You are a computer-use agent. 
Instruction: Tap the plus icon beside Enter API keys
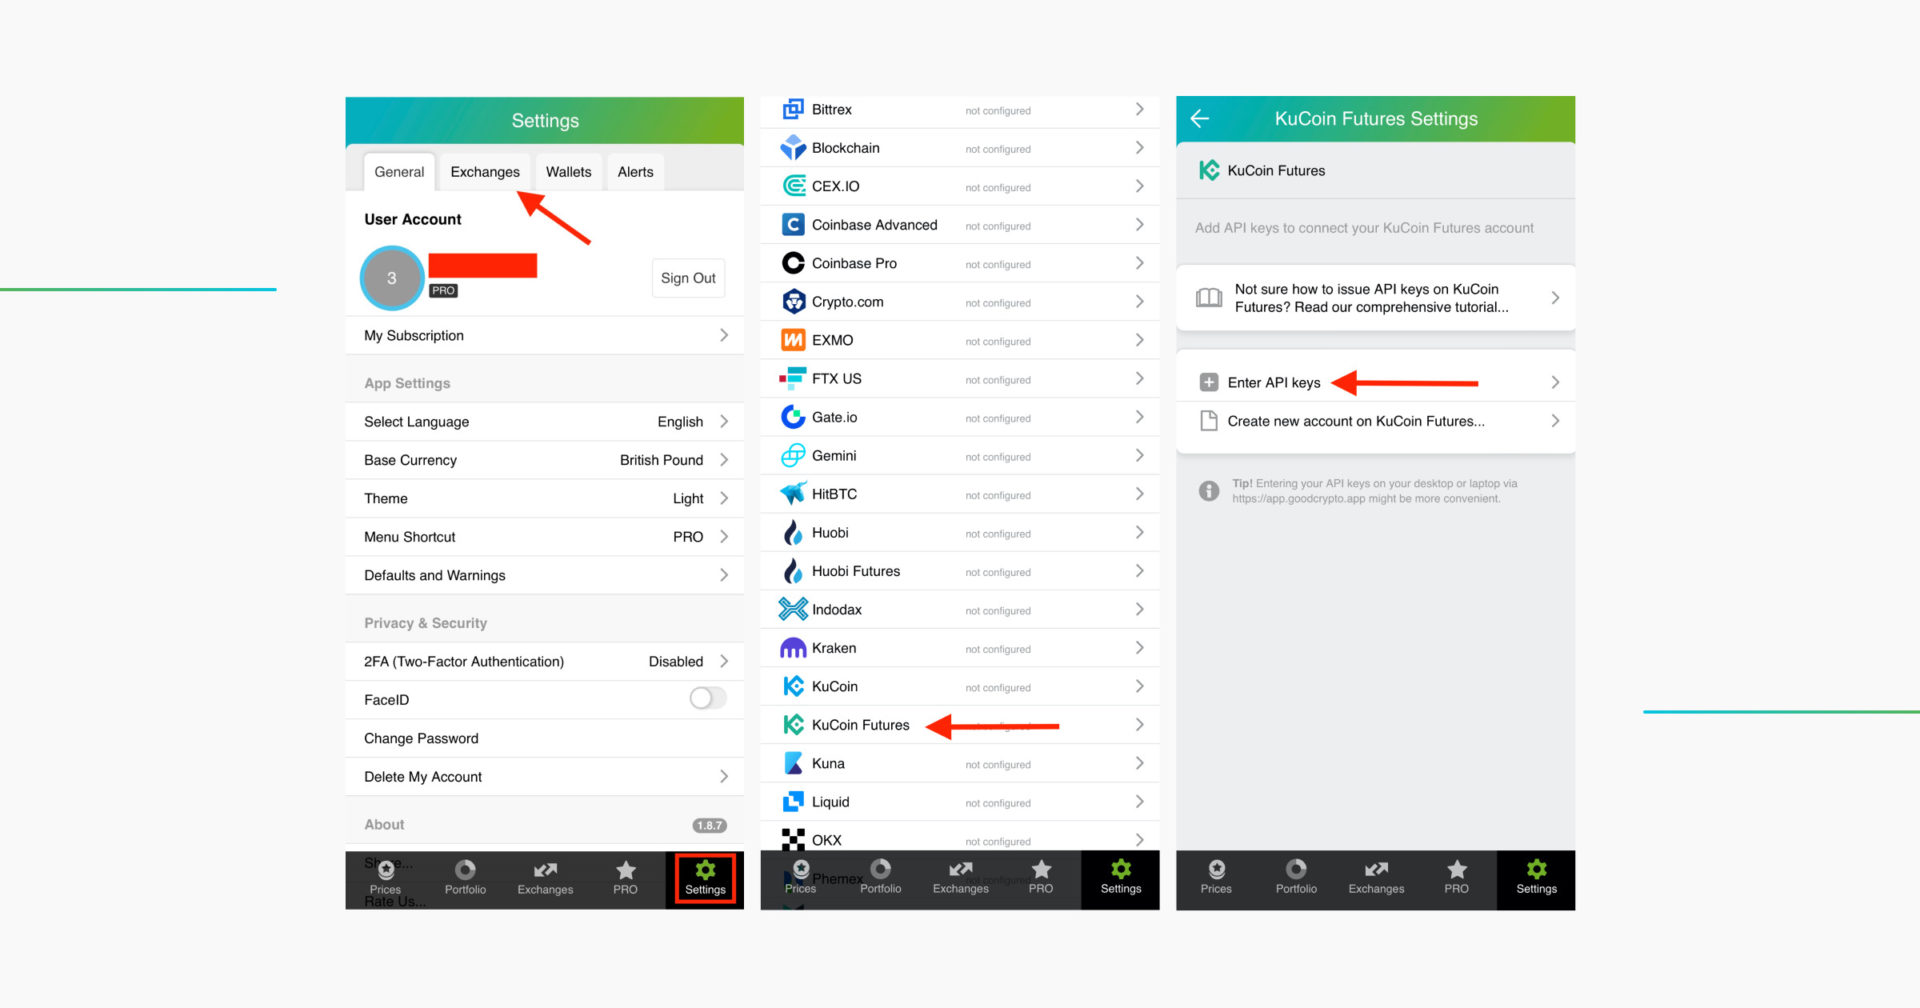point(1209,382)
